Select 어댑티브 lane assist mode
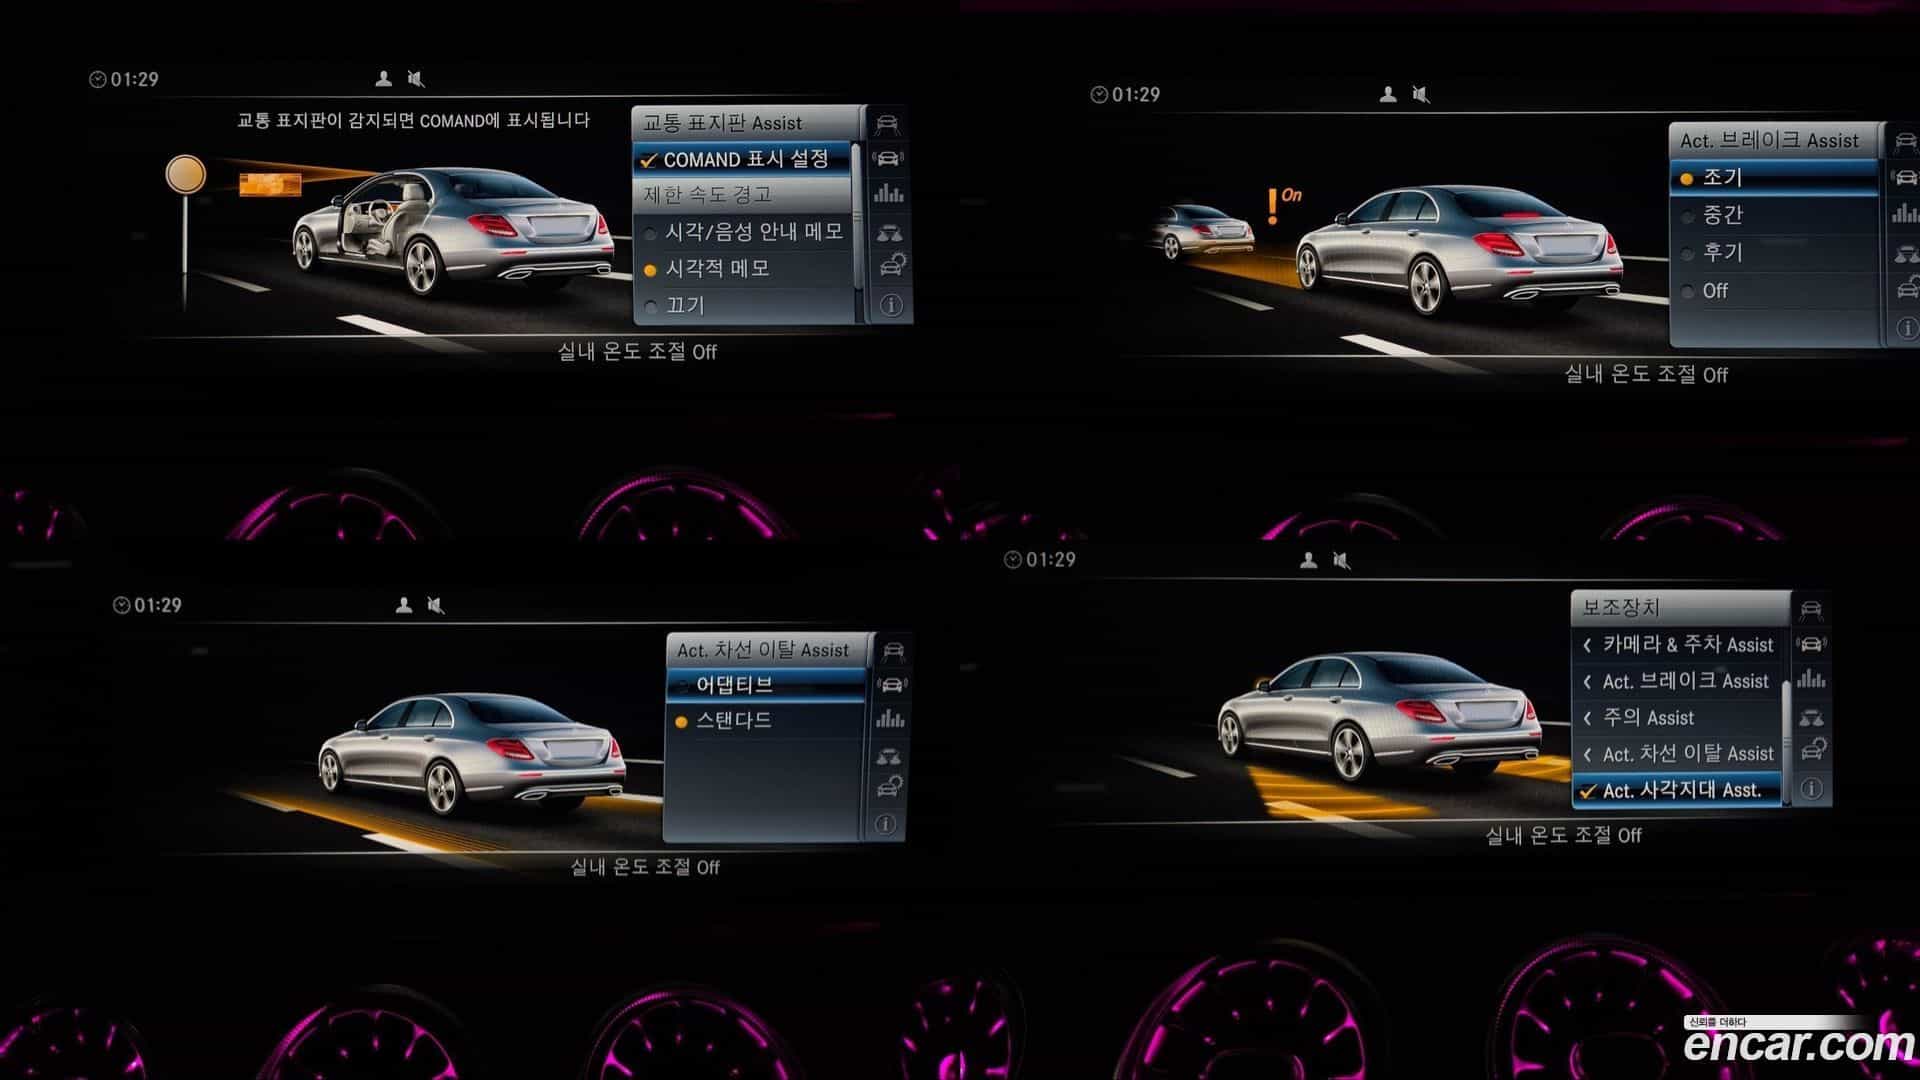Image resolution: width=1920 pixels, height=1080 pixels. 766,685
